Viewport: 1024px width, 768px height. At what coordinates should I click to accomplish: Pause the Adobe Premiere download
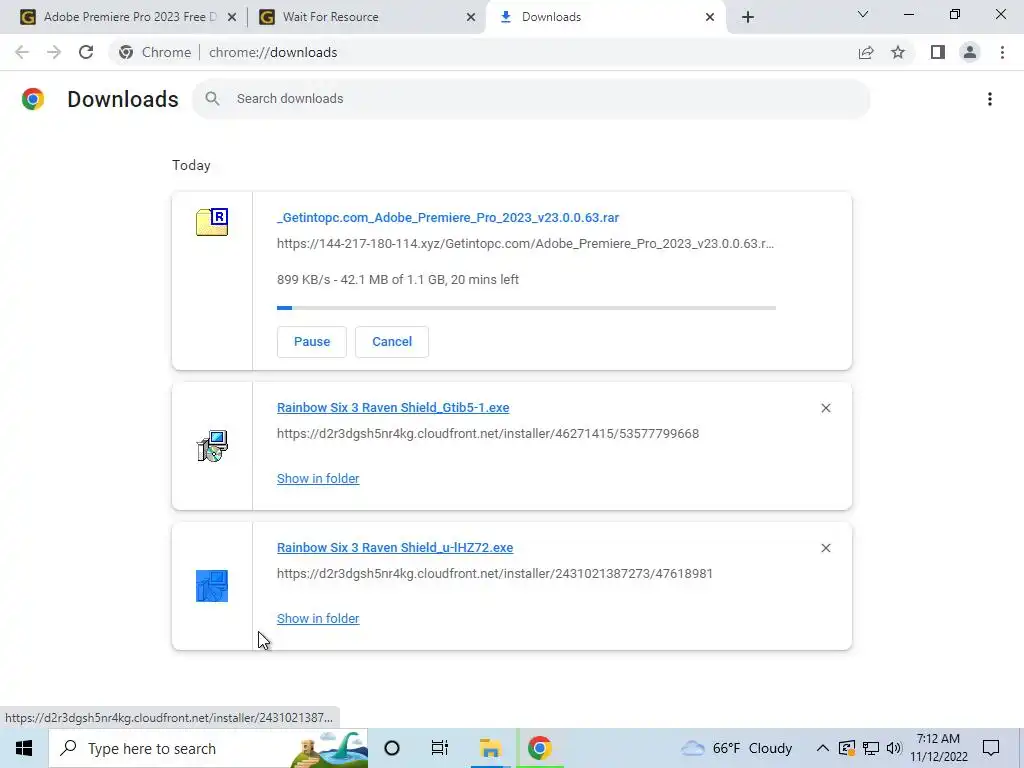pyautogui.click(x=312, y=342)
